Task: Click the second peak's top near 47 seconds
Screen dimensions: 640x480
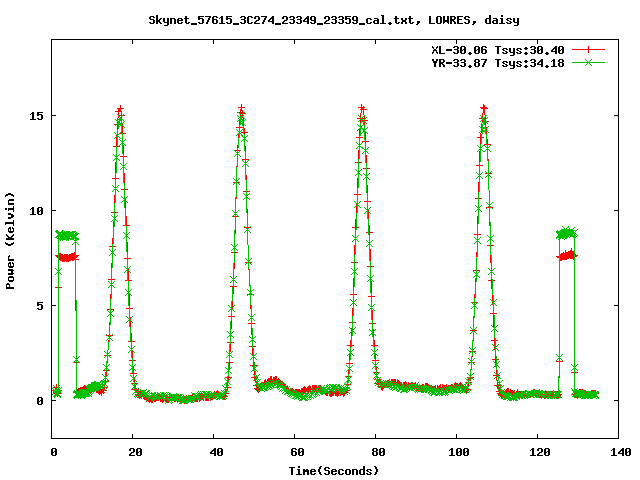Action: (x=242, y=109)
